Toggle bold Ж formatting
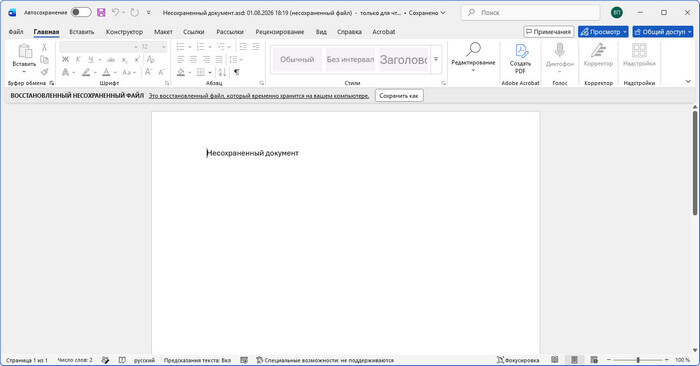Screen dimensions: 700x366 pos(66,59)
